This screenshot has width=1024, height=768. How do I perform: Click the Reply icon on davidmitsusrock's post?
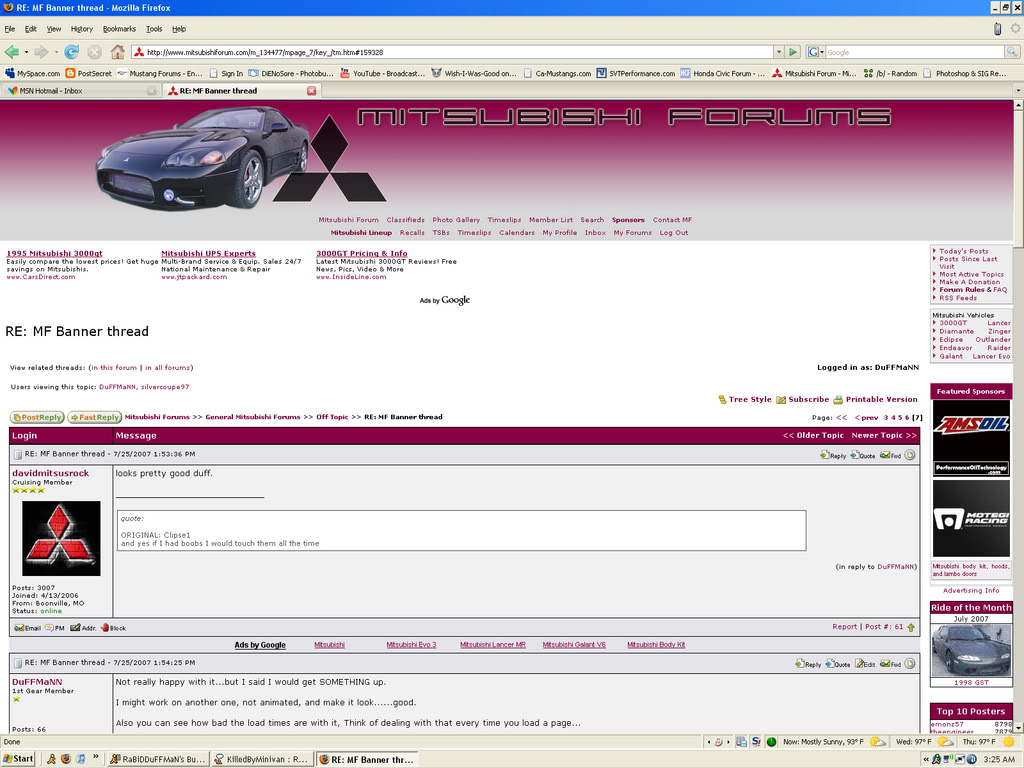pyautogui.click(x=824, y=455)
